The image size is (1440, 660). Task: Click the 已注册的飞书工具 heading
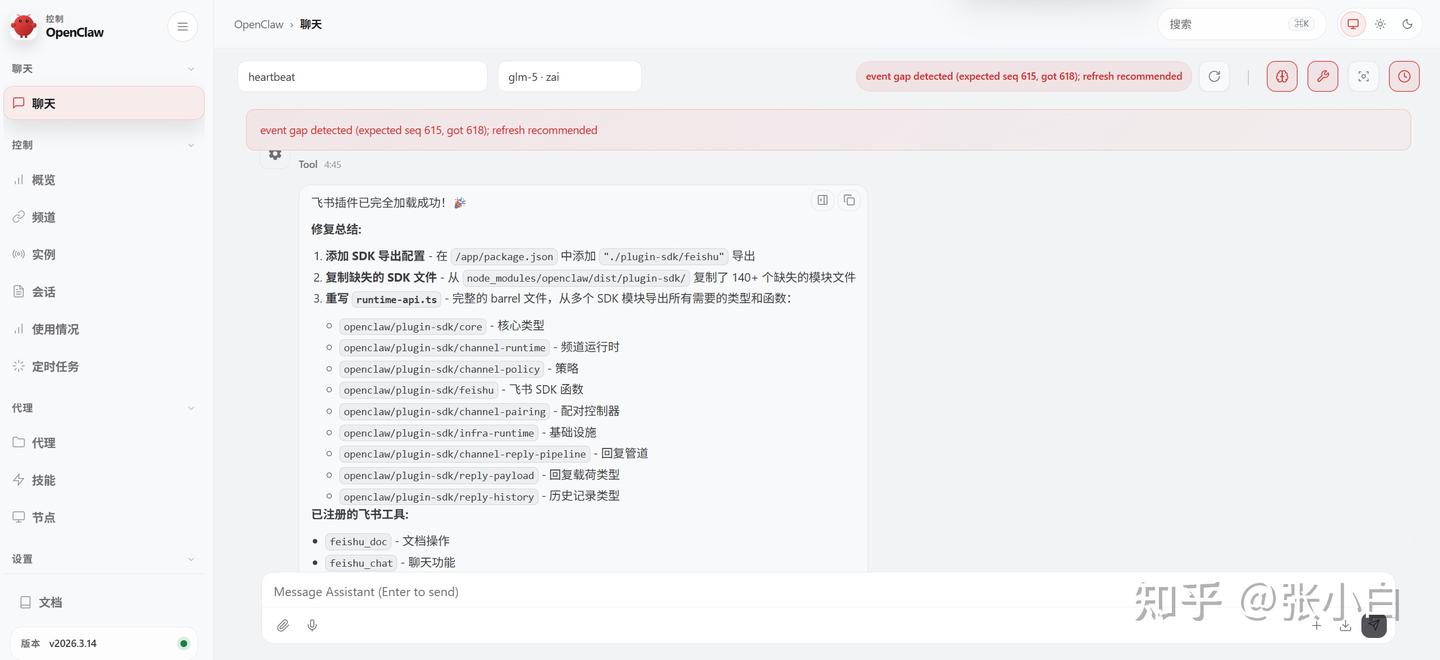tap(360, 515)
